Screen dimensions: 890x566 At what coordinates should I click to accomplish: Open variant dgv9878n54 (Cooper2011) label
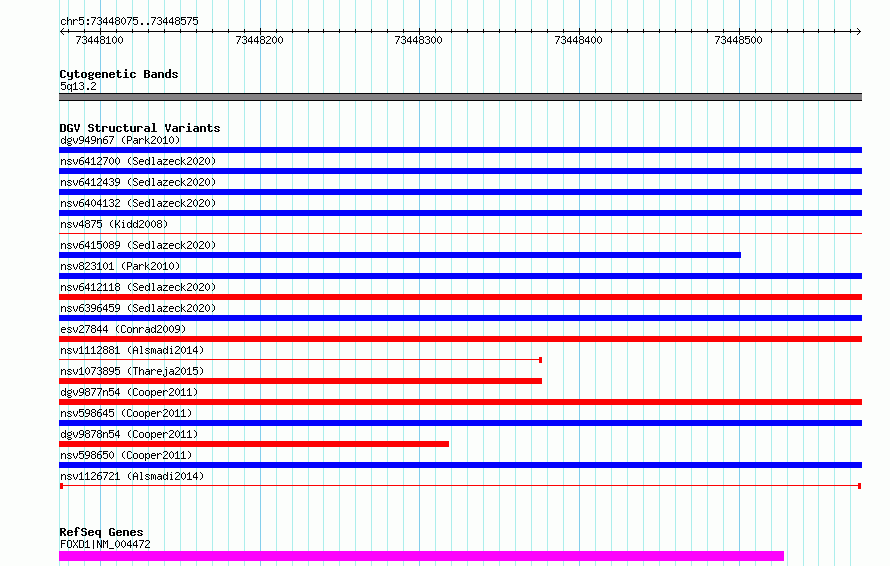point(129,434)
